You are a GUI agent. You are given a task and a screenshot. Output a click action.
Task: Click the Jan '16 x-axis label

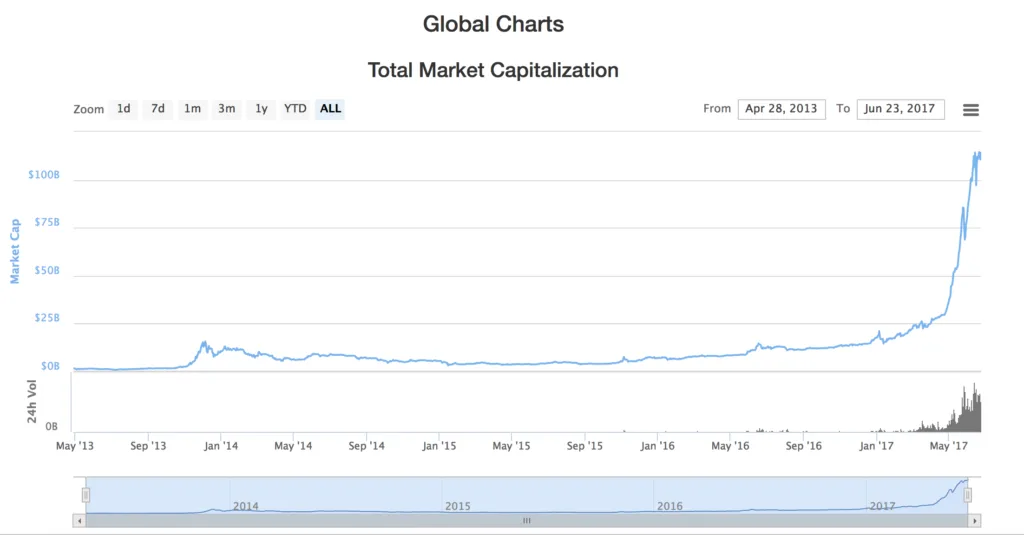657,446
